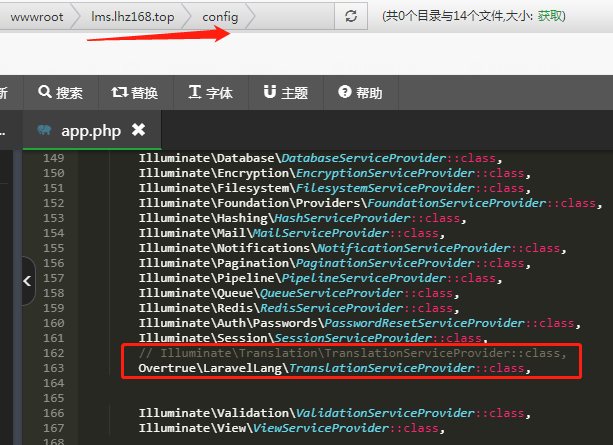Click the NotificationServiceProvider code line

(x=353, y=248)
